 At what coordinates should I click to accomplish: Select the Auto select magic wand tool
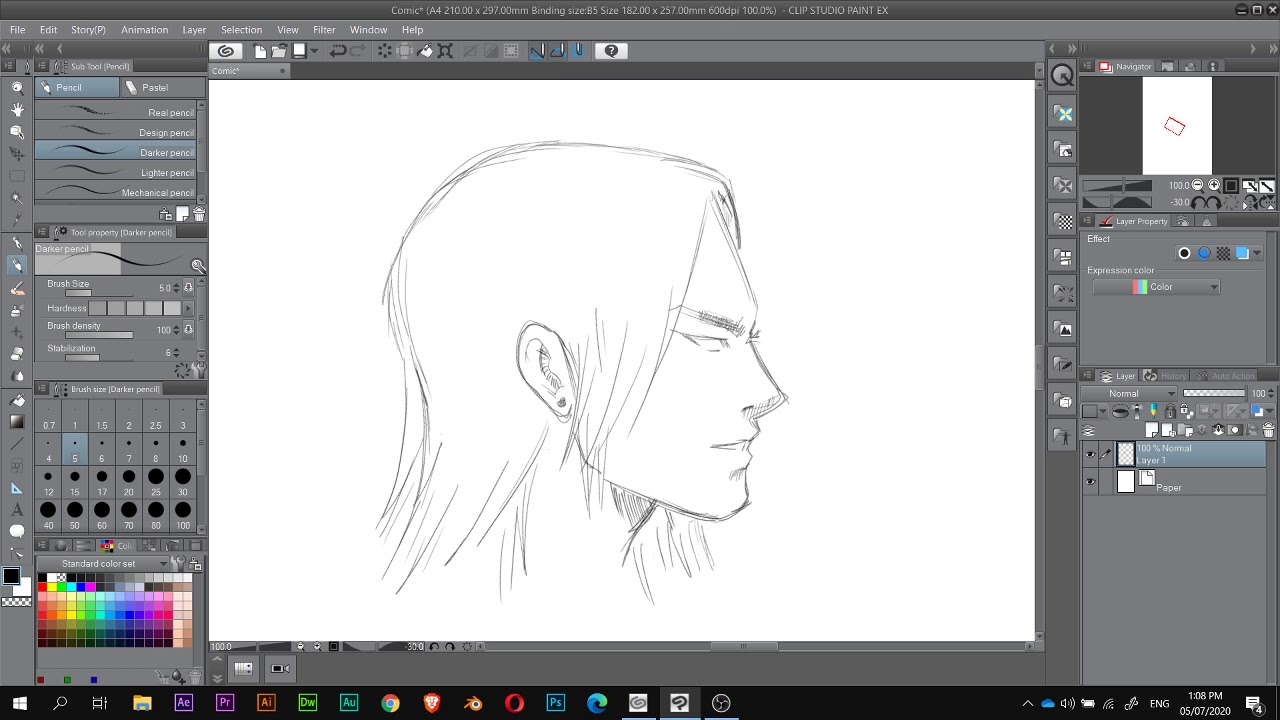pyautogui.click(x=17, y=198)
